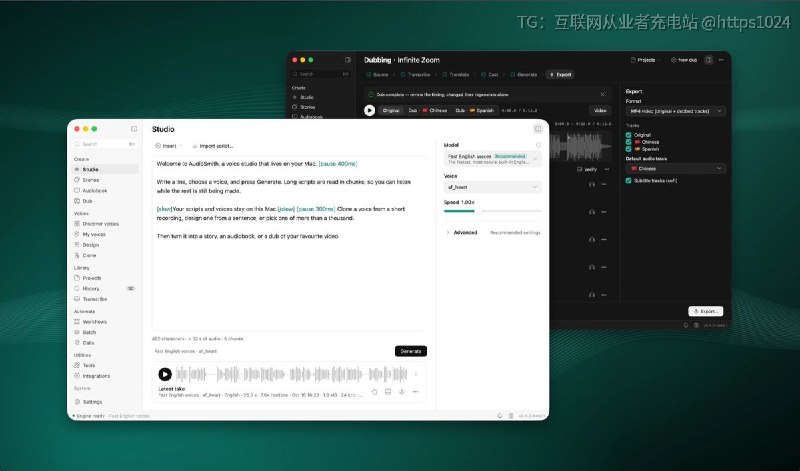Toggle the Dubbing window inspector panel icon
The image size is (800, 471).
tap(709, 60)
